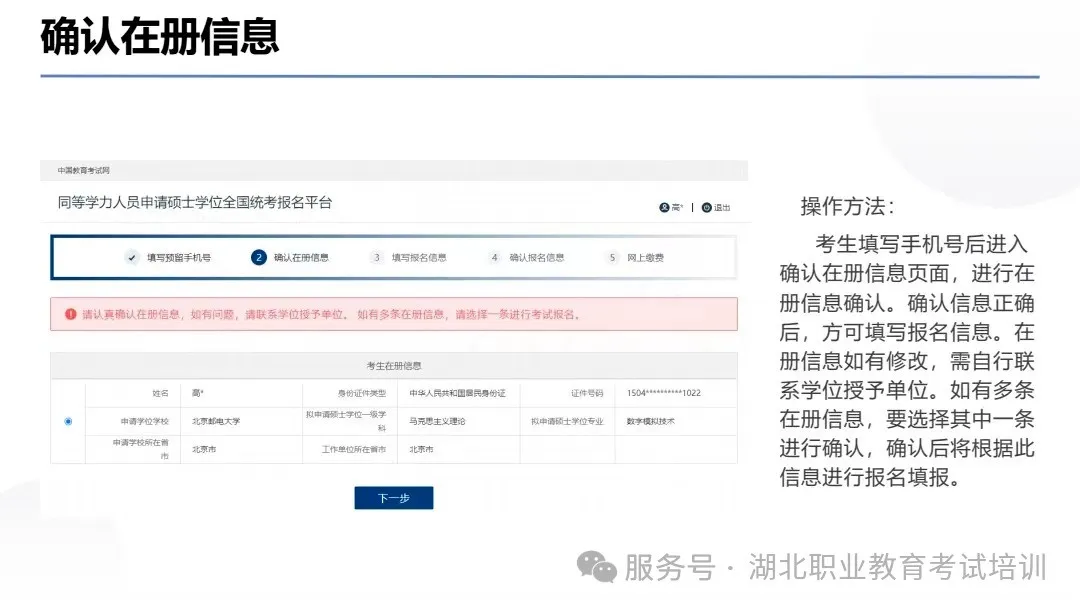Open the 填写预留手机号 step label
This screenshot has width=1080, height=600.
click(x=179, y=258)
